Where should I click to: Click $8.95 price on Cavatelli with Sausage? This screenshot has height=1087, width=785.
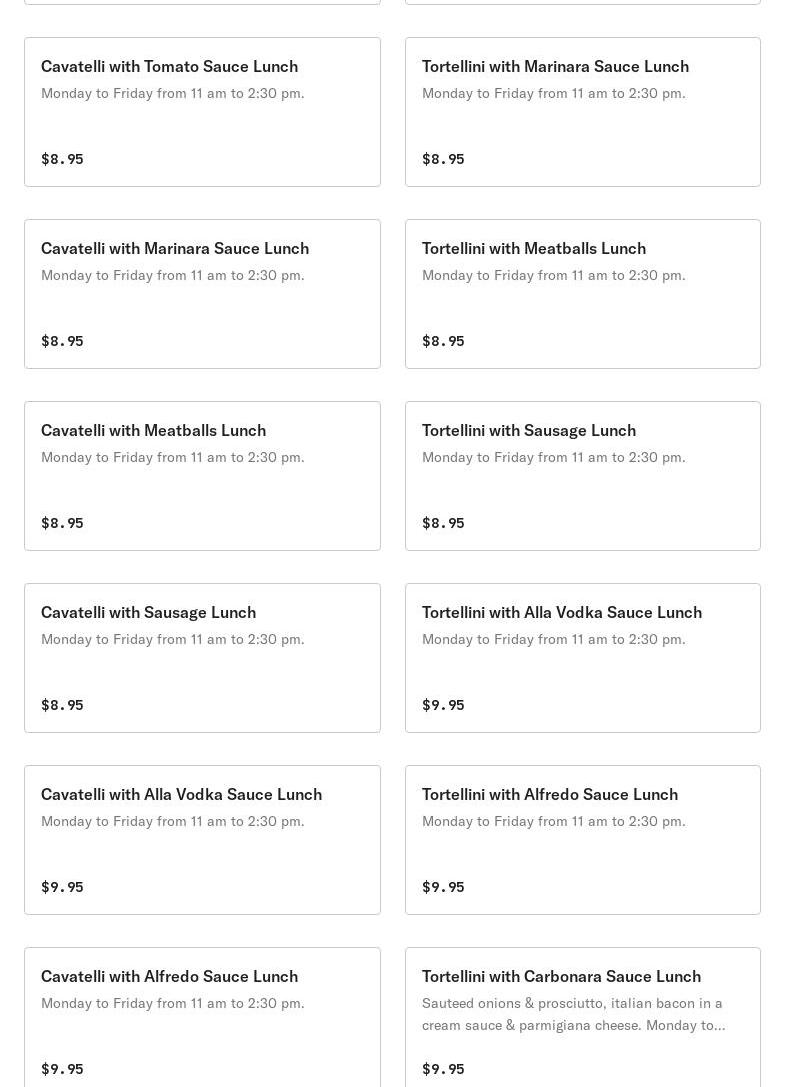pyautogui.click(x=62, y=705)
